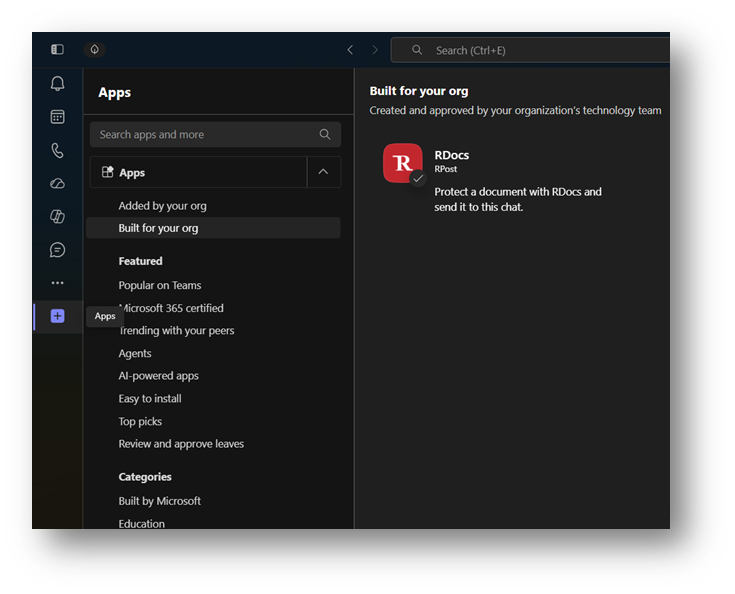Image resolution: width=735 pixels, height=594 pixels.
Task: Open the Copilot icon in sidebar
Action: tap(58, 217)
